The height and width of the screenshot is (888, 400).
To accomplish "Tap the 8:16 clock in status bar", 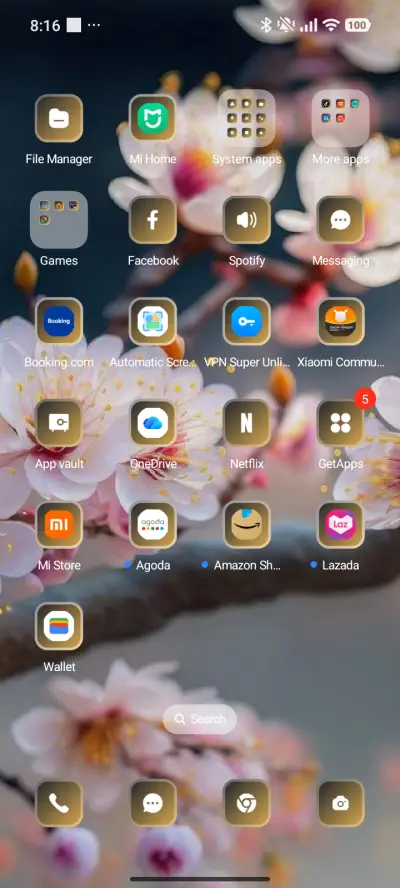I will click(45, 25).
